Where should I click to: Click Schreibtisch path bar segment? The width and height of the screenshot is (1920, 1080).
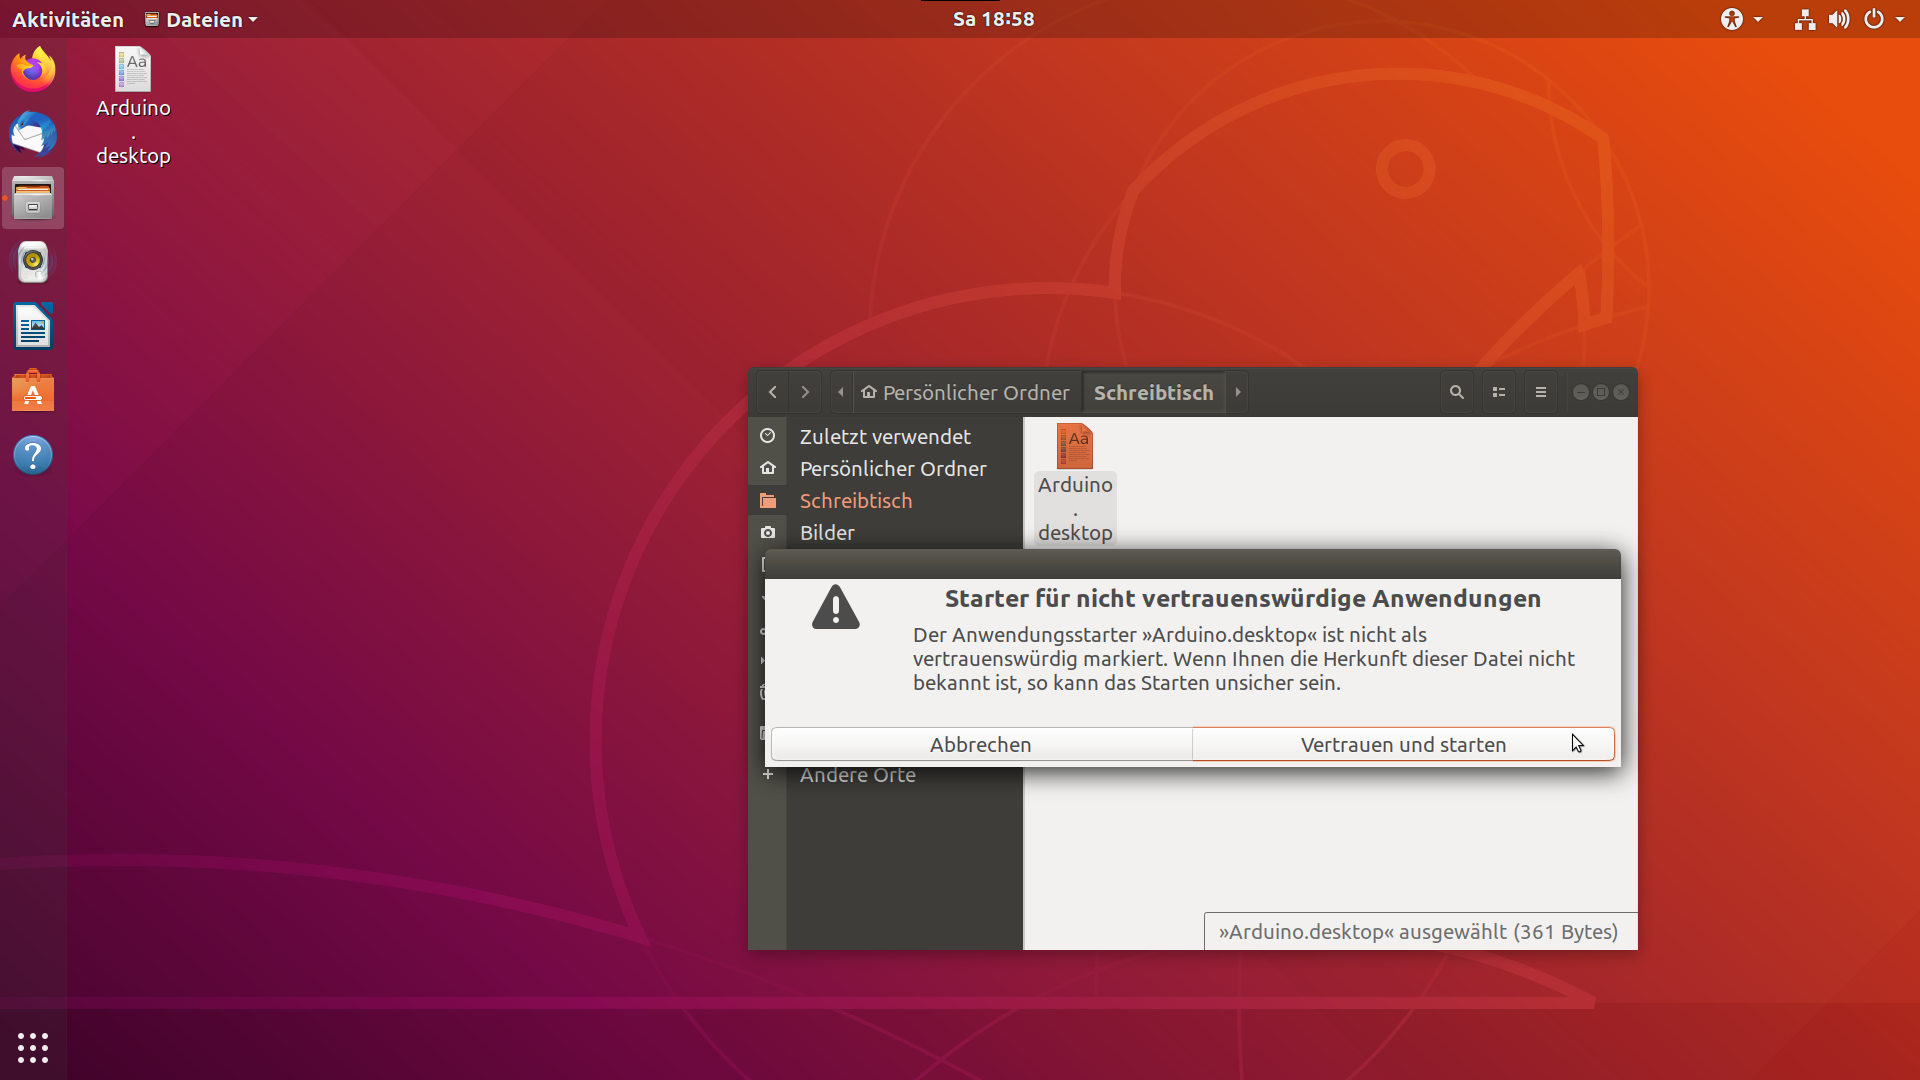coord(1154,393)
